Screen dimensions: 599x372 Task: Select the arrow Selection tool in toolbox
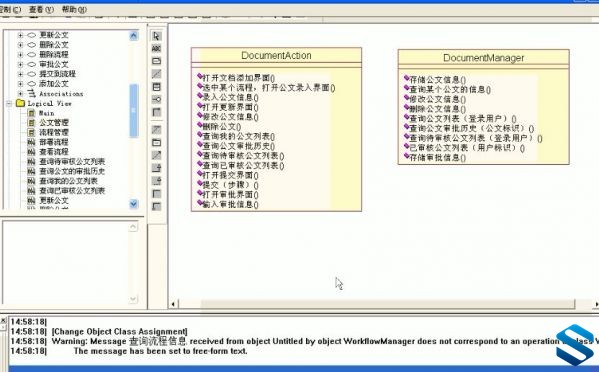click(156, 36)
